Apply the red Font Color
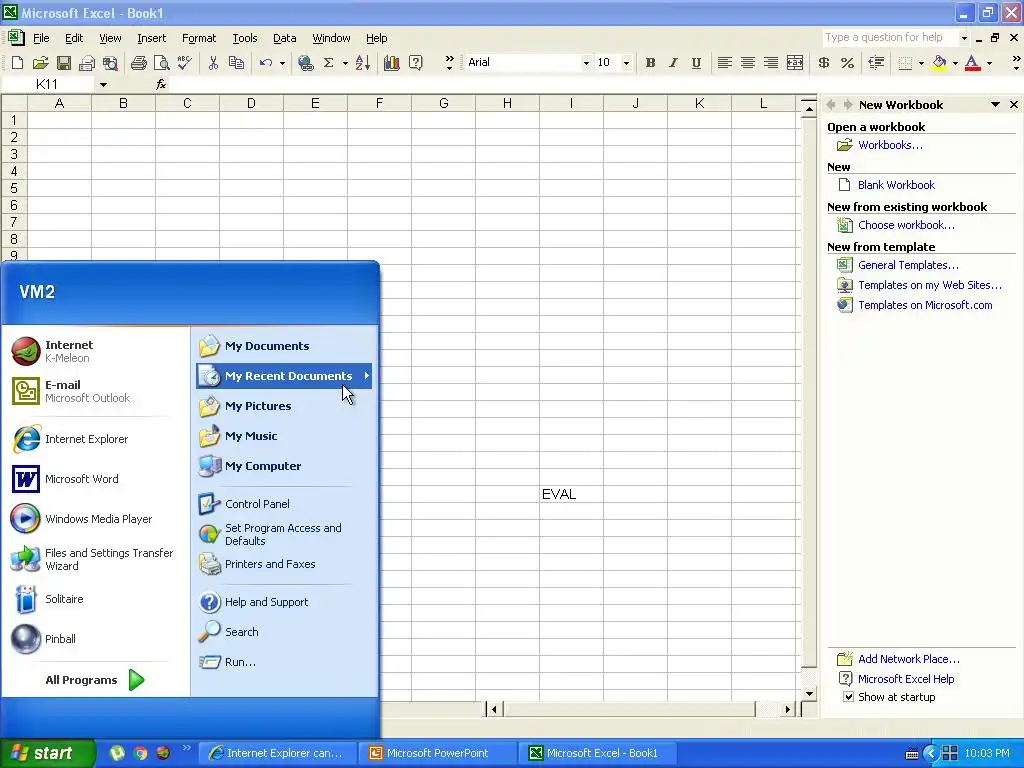Image resolution: width=1024 pixels, height=768 pixels. pos(972,63)
